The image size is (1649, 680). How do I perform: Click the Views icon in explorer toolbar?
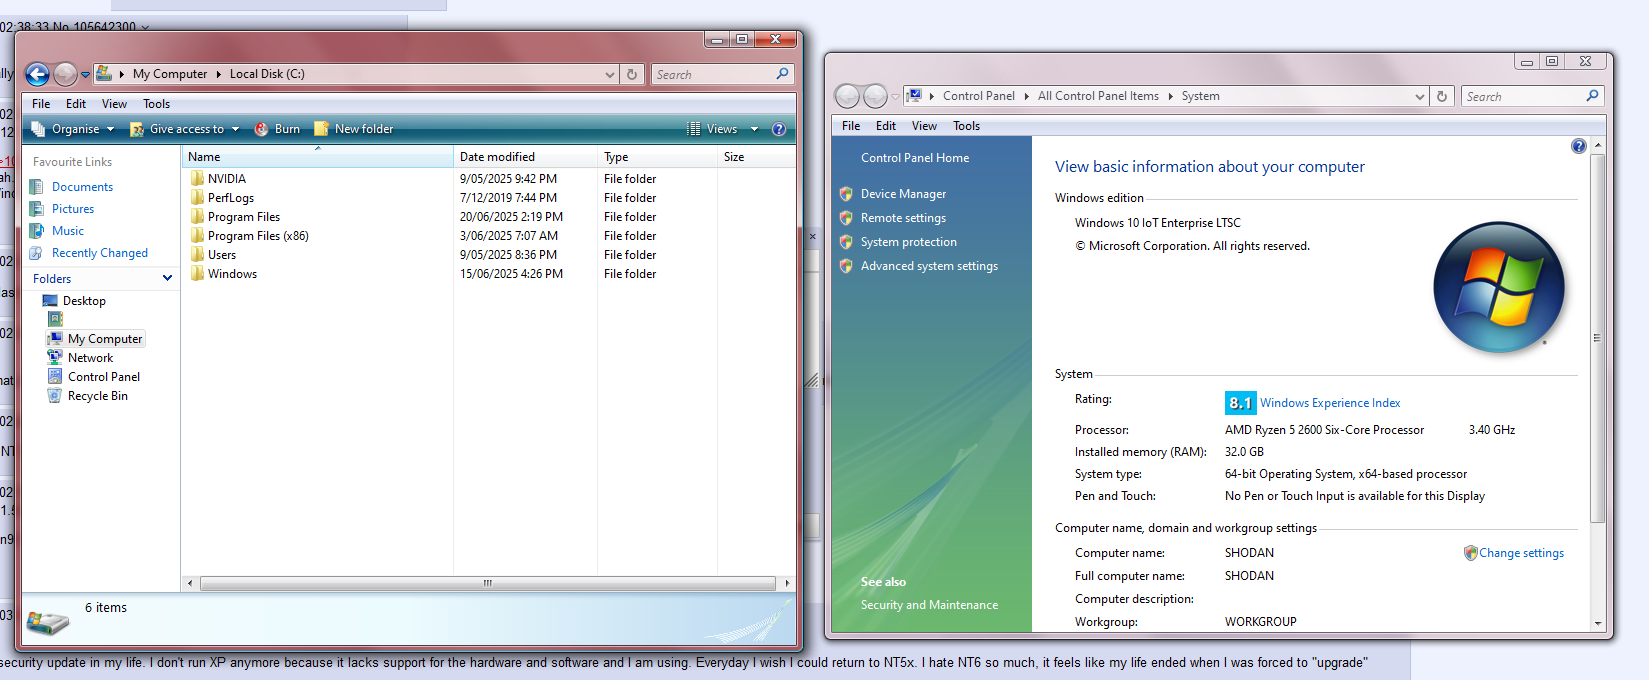coord(694,129)
